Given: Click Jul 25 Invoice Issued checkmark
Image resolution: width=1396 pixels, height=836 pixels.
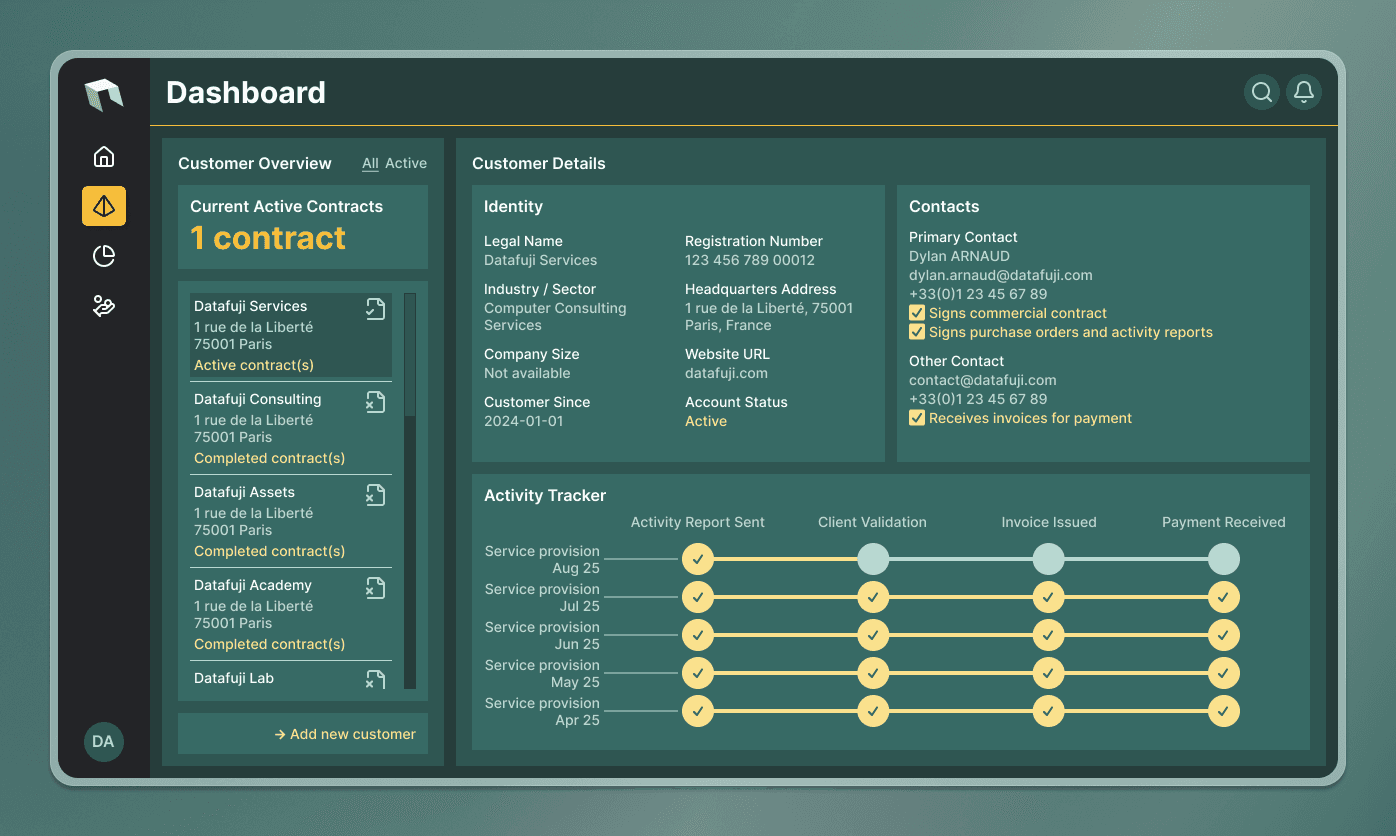Looking at the screenshot, I should pos(1048,597).
